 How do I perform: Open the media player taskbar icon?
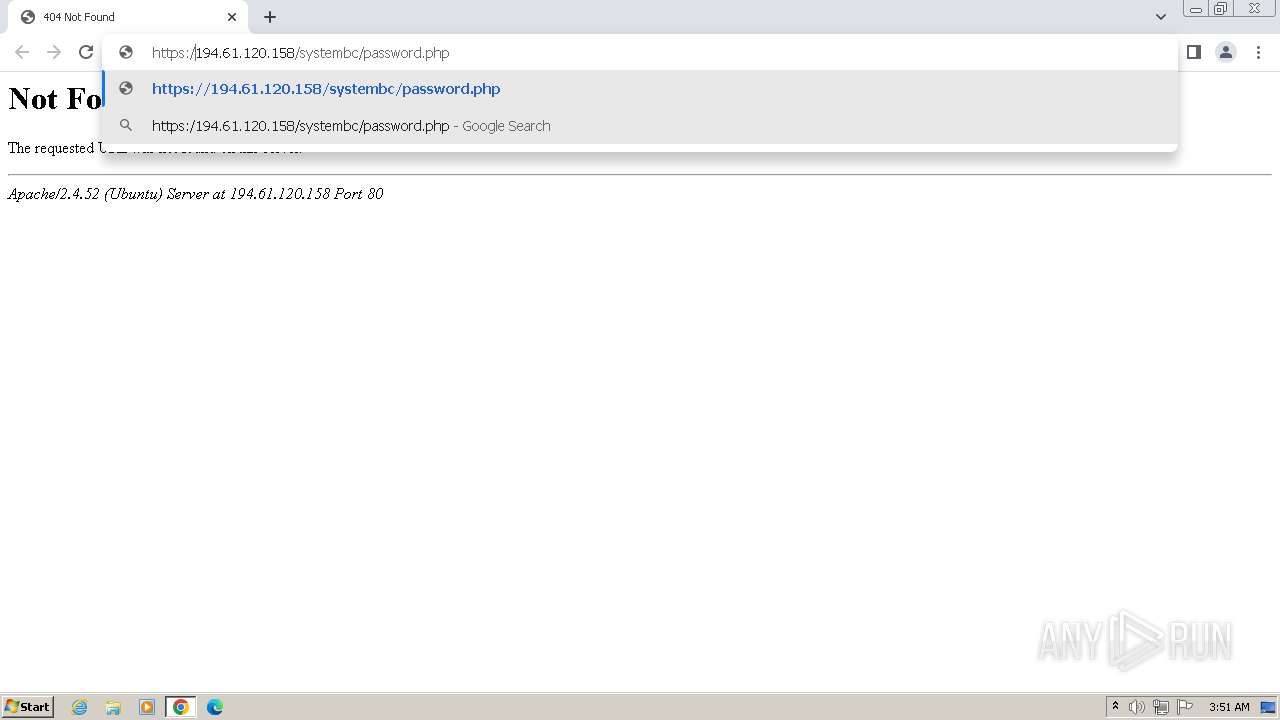point(147,707)
